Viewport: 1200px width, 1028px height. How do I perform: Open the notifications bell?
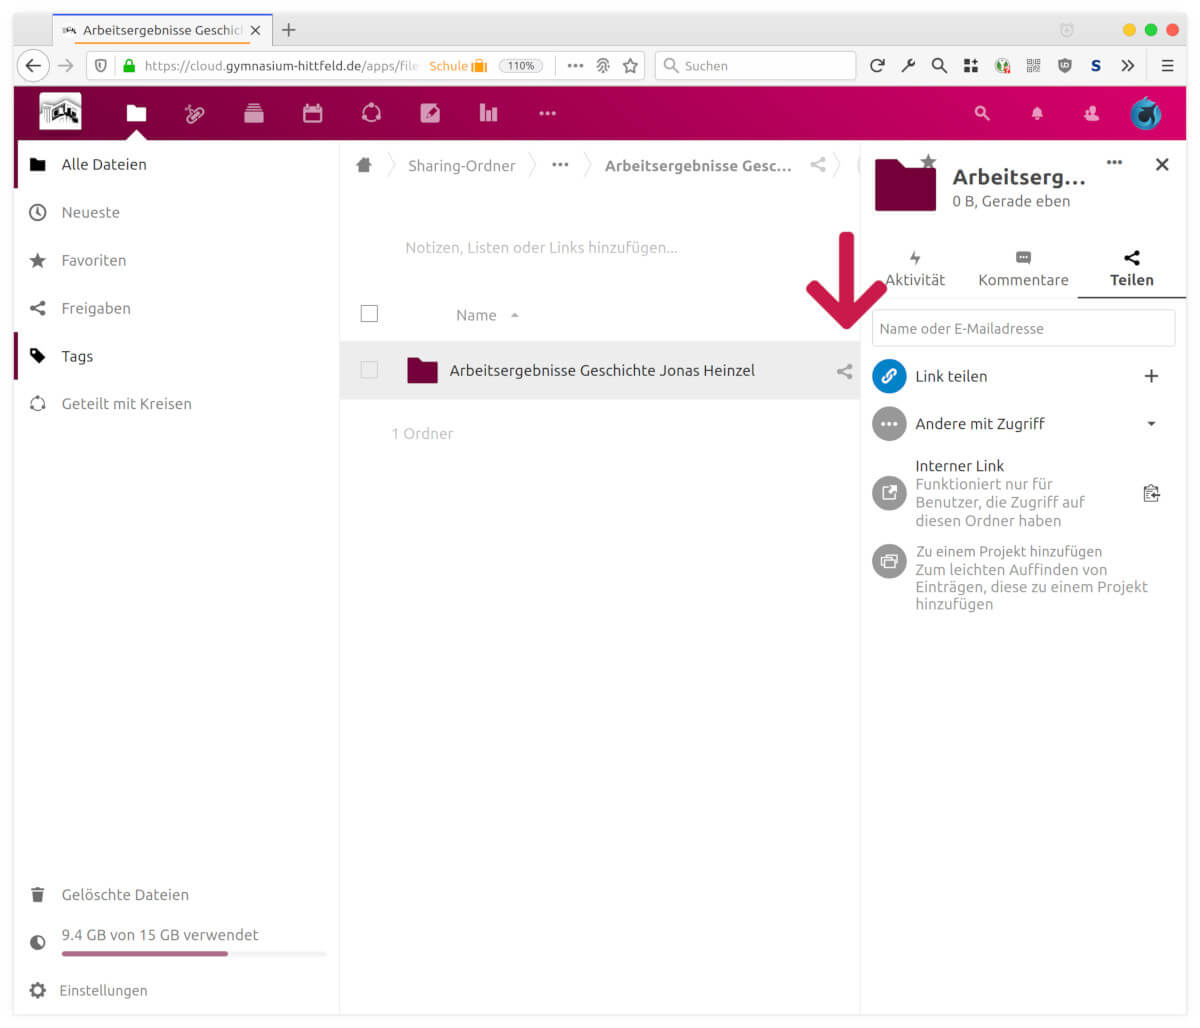[1037, 114]
